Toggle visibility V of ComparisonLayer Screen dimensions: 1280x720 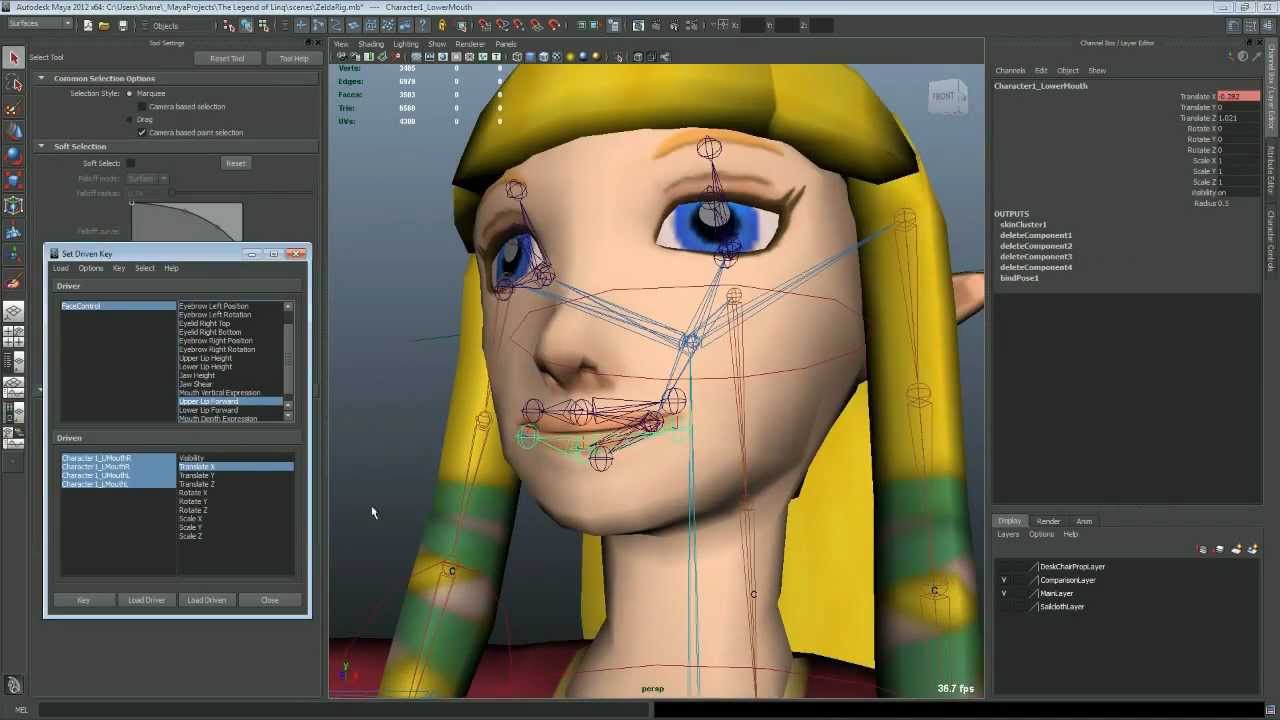[x=1004, y=580]
